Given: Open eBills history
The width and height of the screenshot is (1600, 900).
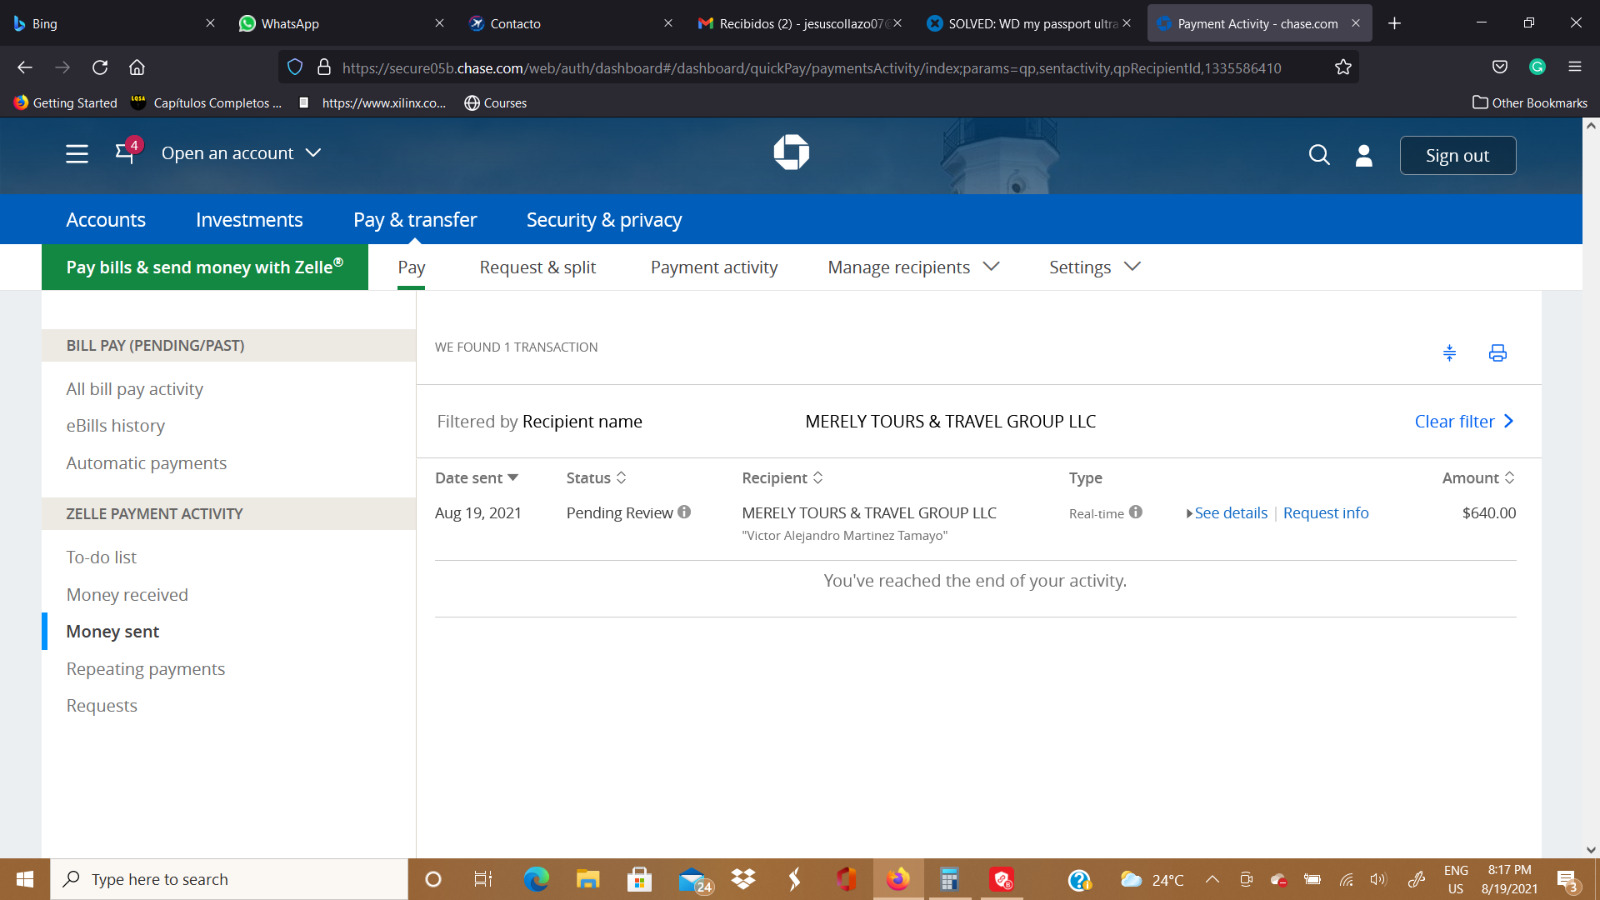Looking at the screenshot, I should pyautogui.click(x=116, y=426).
